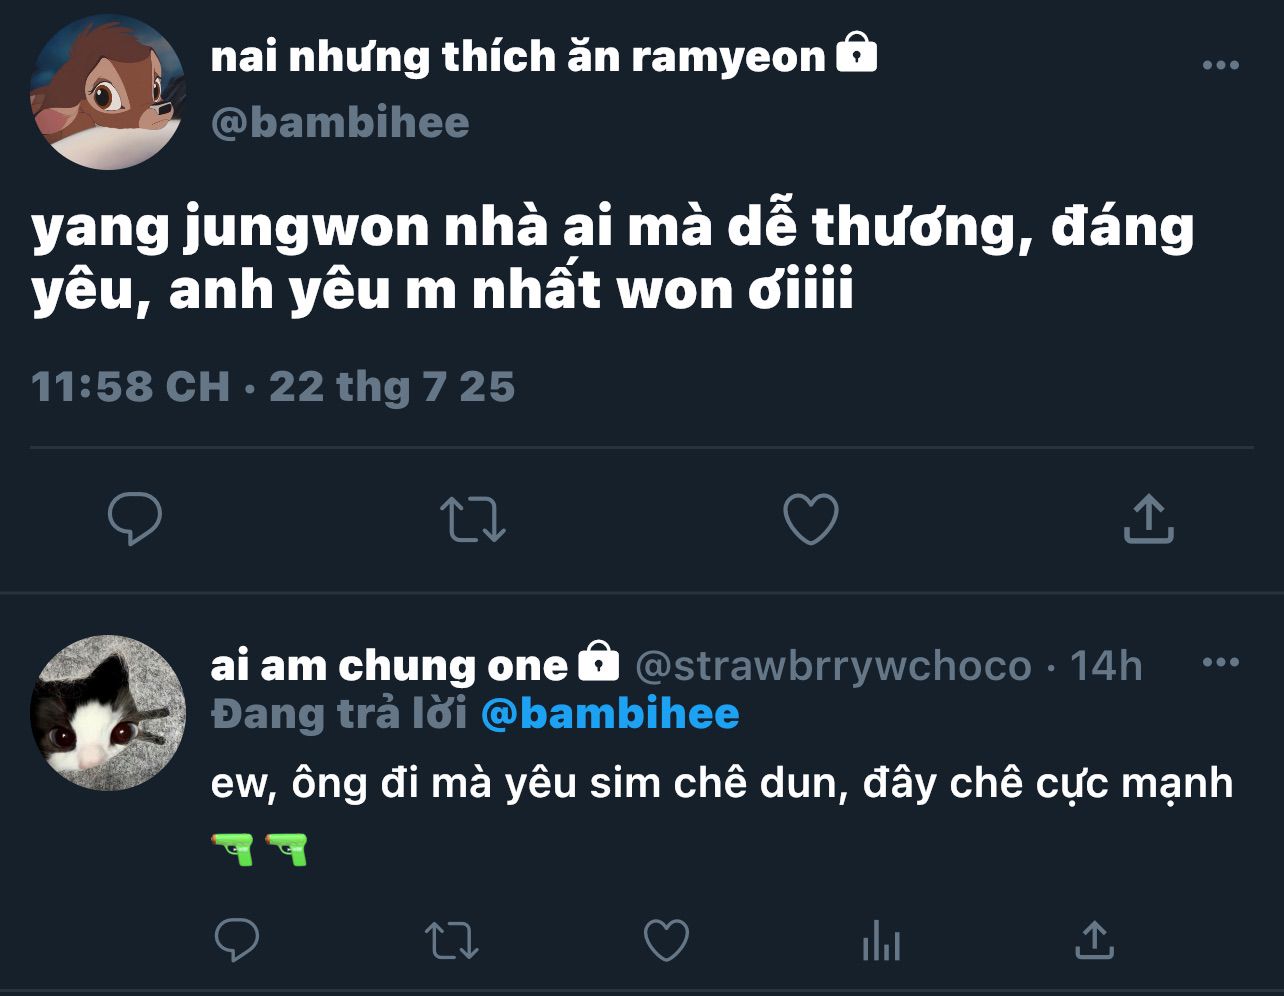Share the main tweet by bambihee
1284x996 pixels.
1148,518
